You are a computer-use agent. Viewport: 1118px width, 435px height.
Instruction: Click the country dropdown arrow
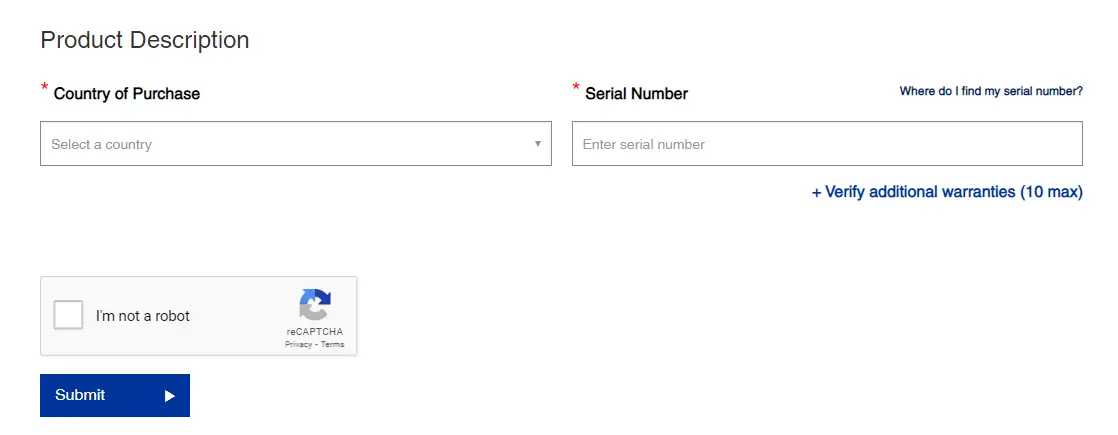point(537,144)
